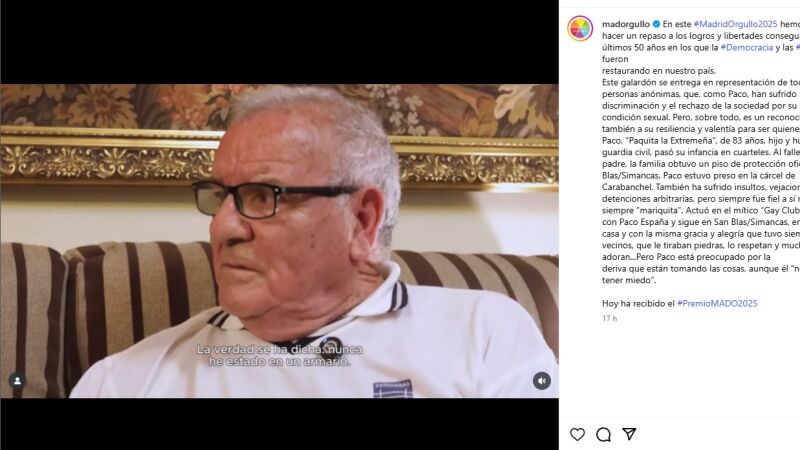Open the madorgullo username profile link
Viewport: 800px width, 450px height.
tap(626, 24)
